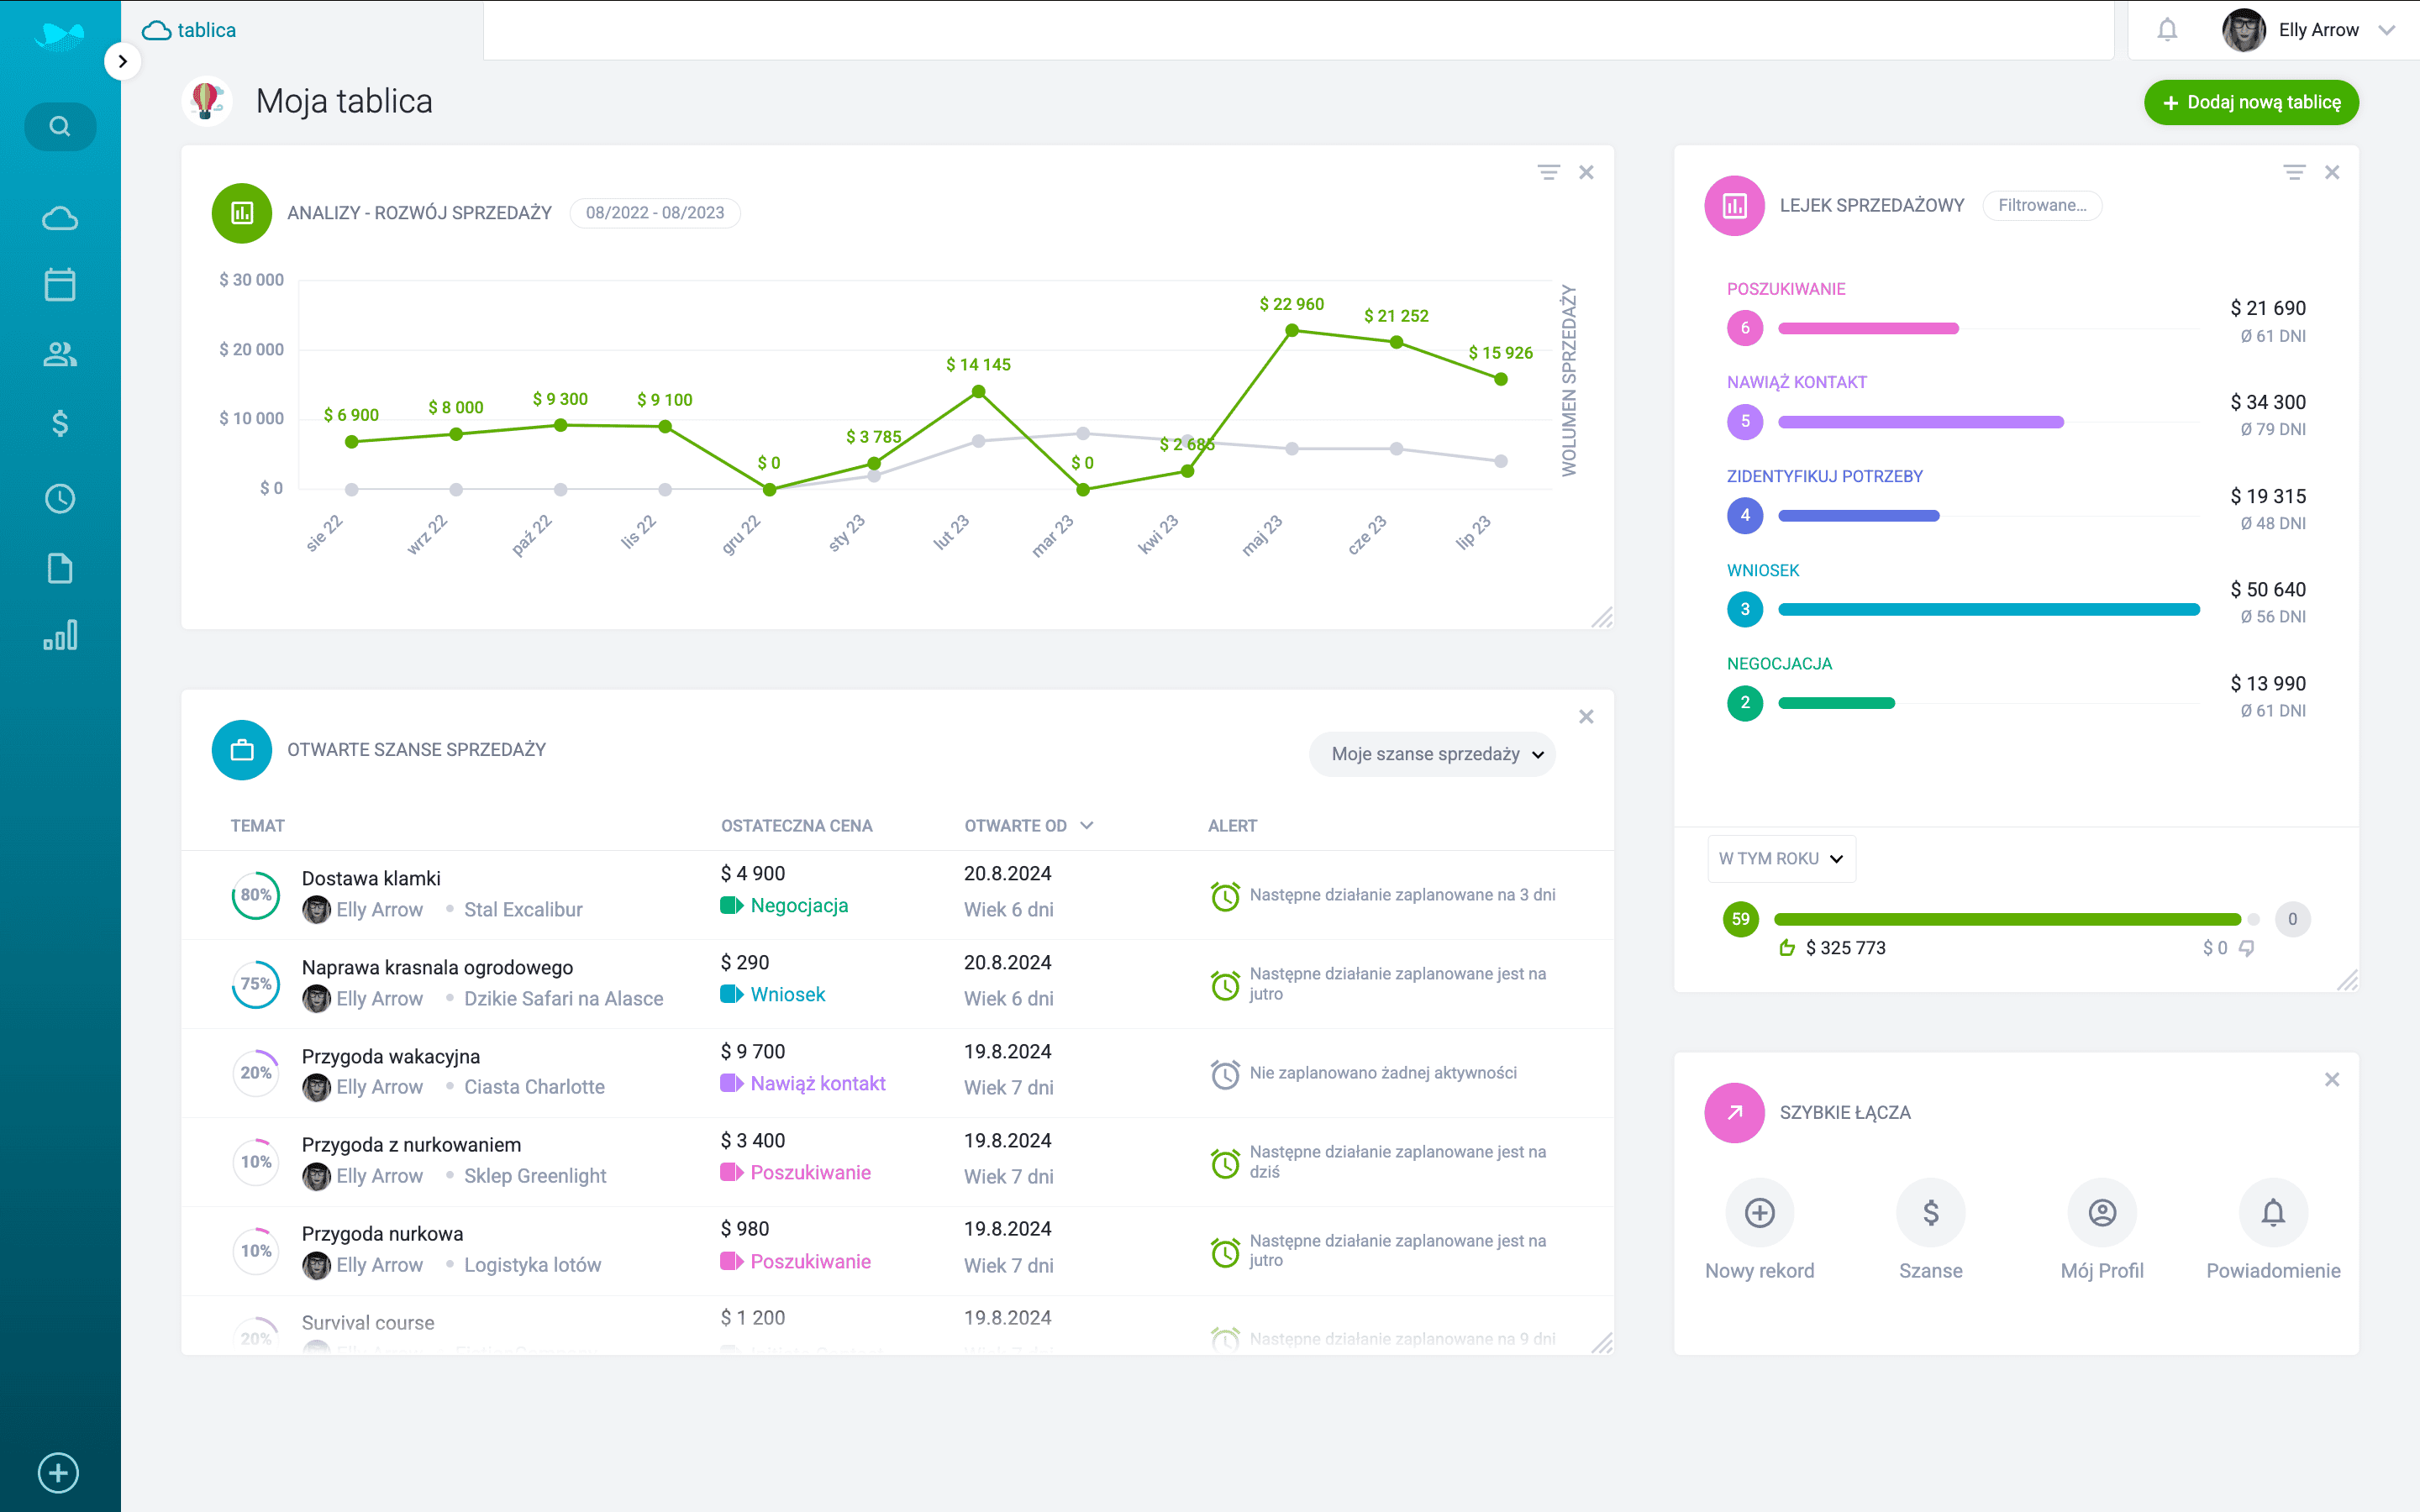Open the activity history clock icon

tap(60, 497)
